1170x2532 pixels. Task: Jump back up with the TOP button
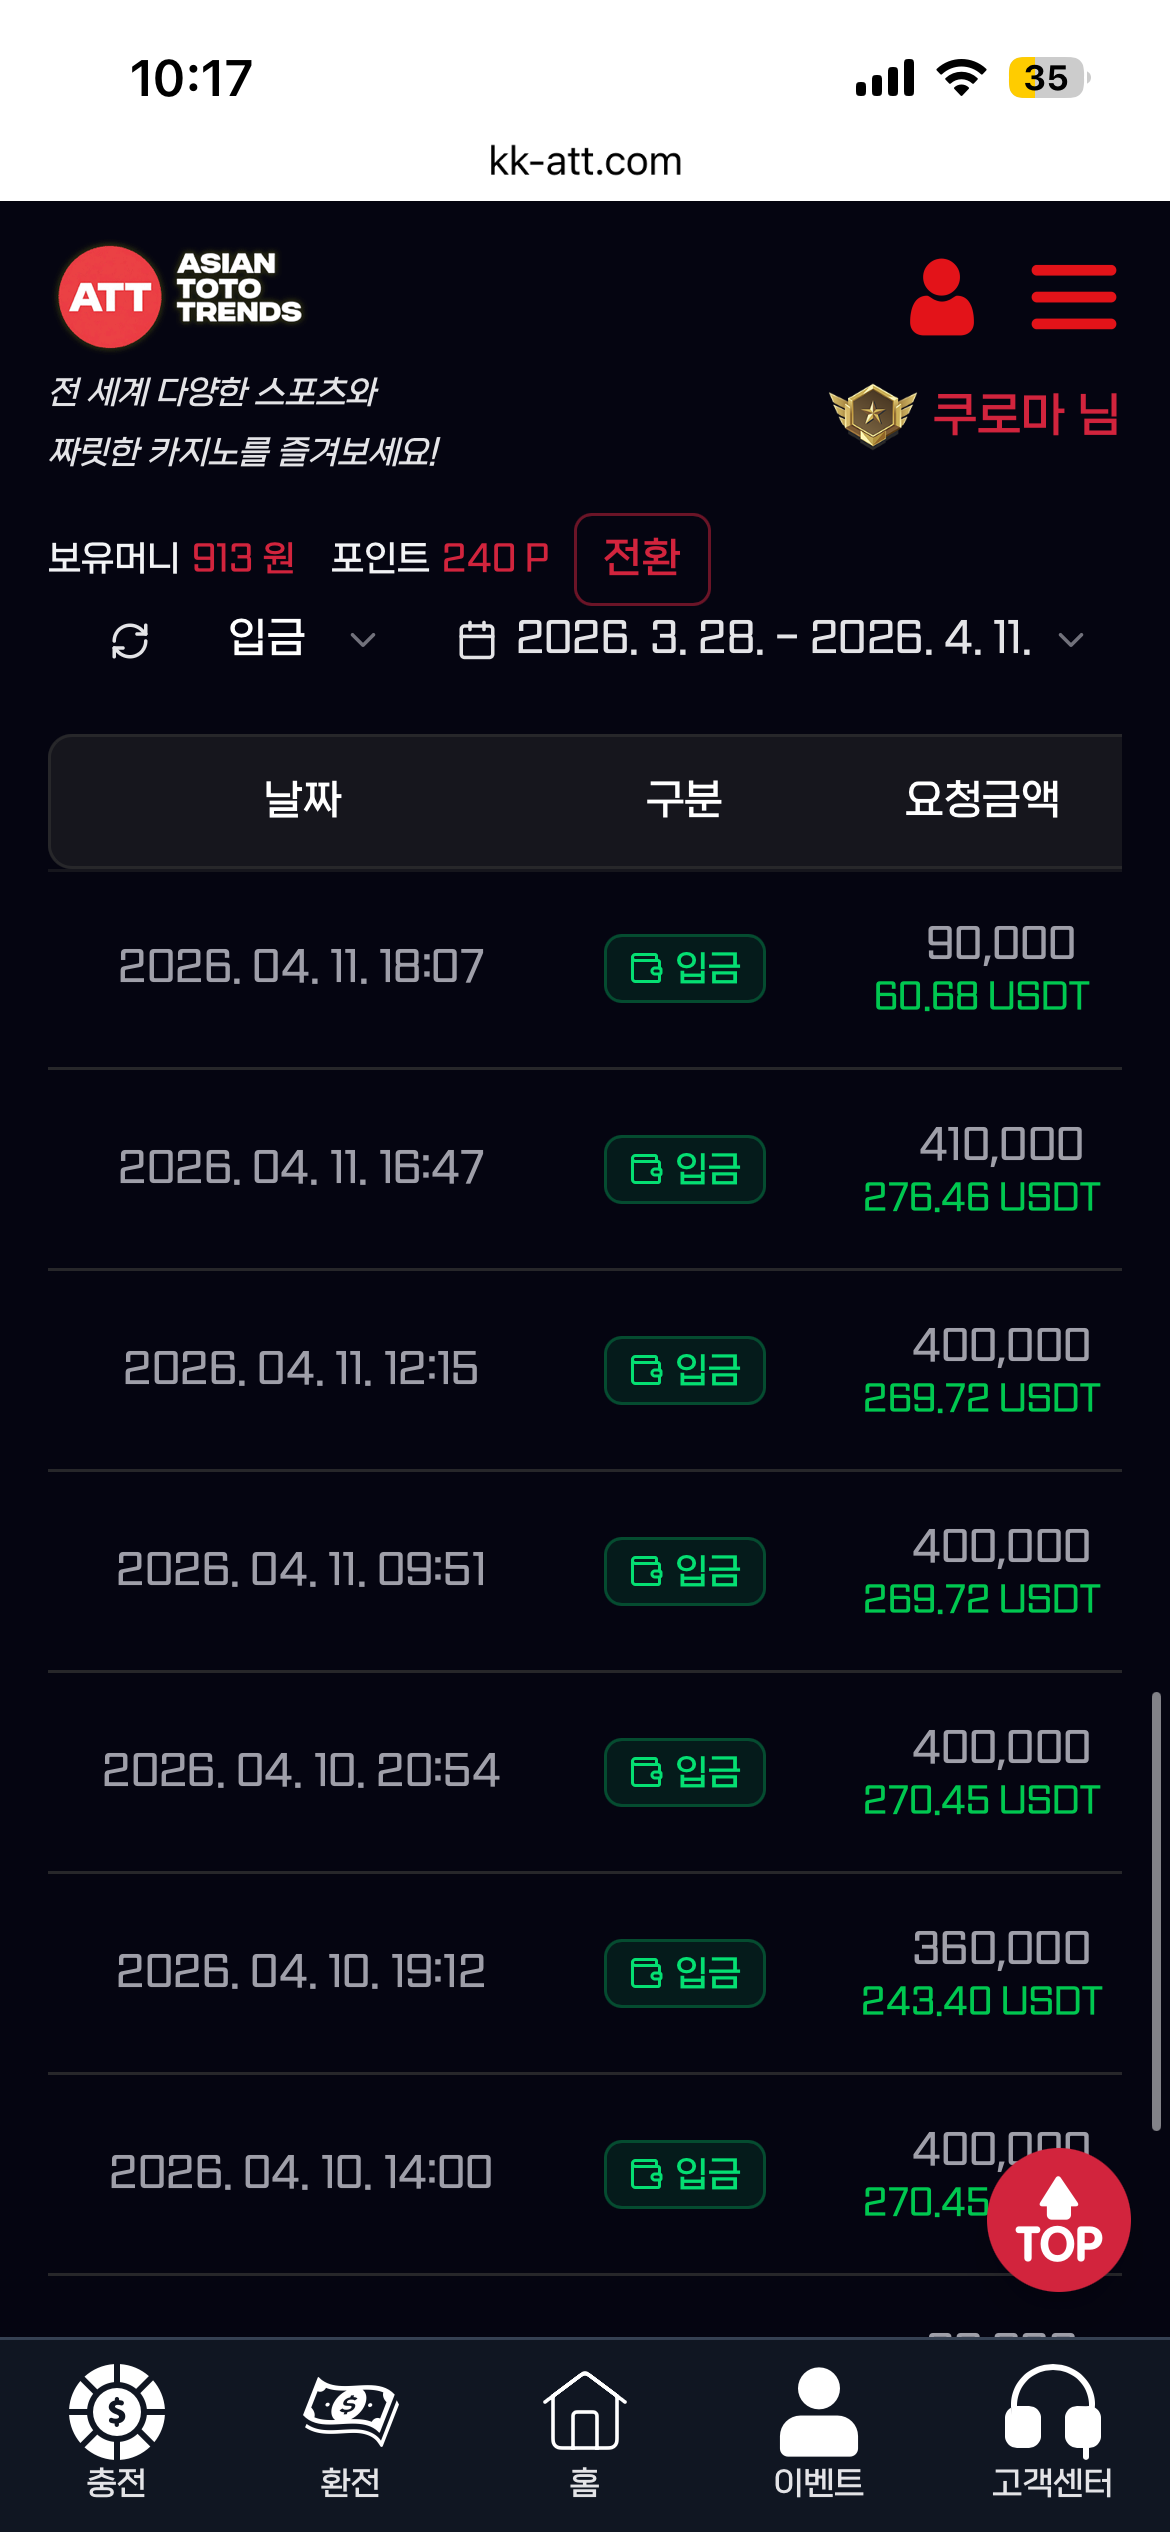tap(1058, 2219)
